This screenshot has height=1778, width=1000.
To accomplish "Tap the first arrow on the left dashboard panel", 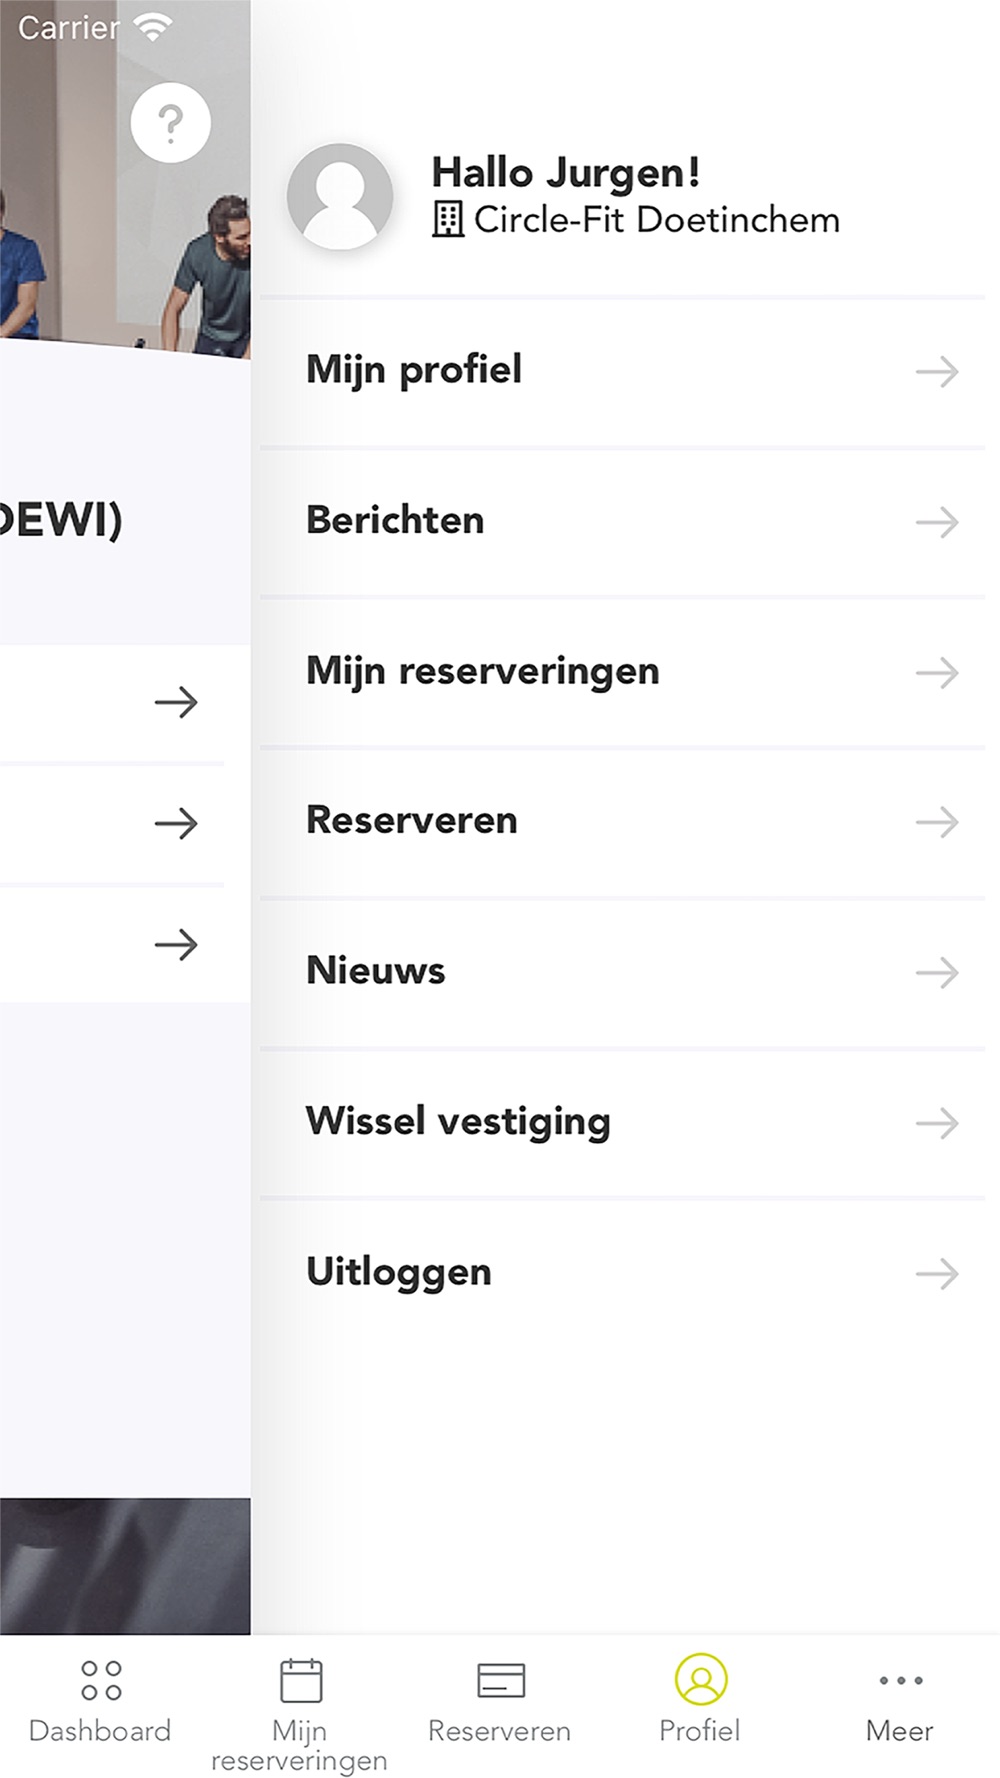I will (x=176, y=702).
